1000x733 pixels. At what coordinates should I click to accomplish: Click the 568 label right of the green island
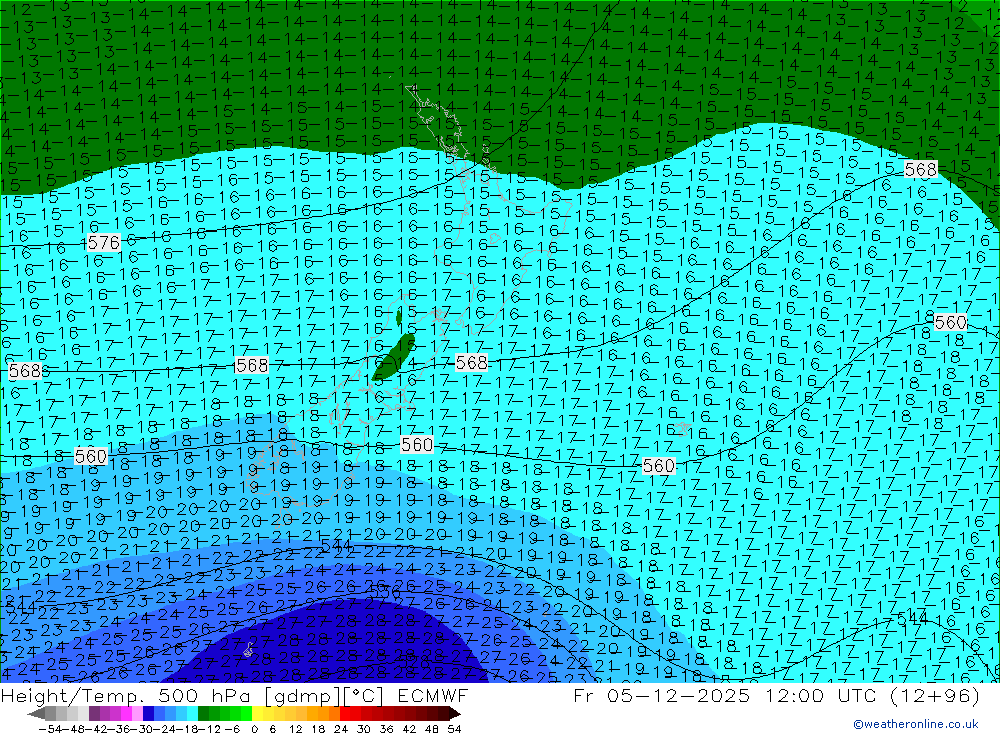click(471, 362)
